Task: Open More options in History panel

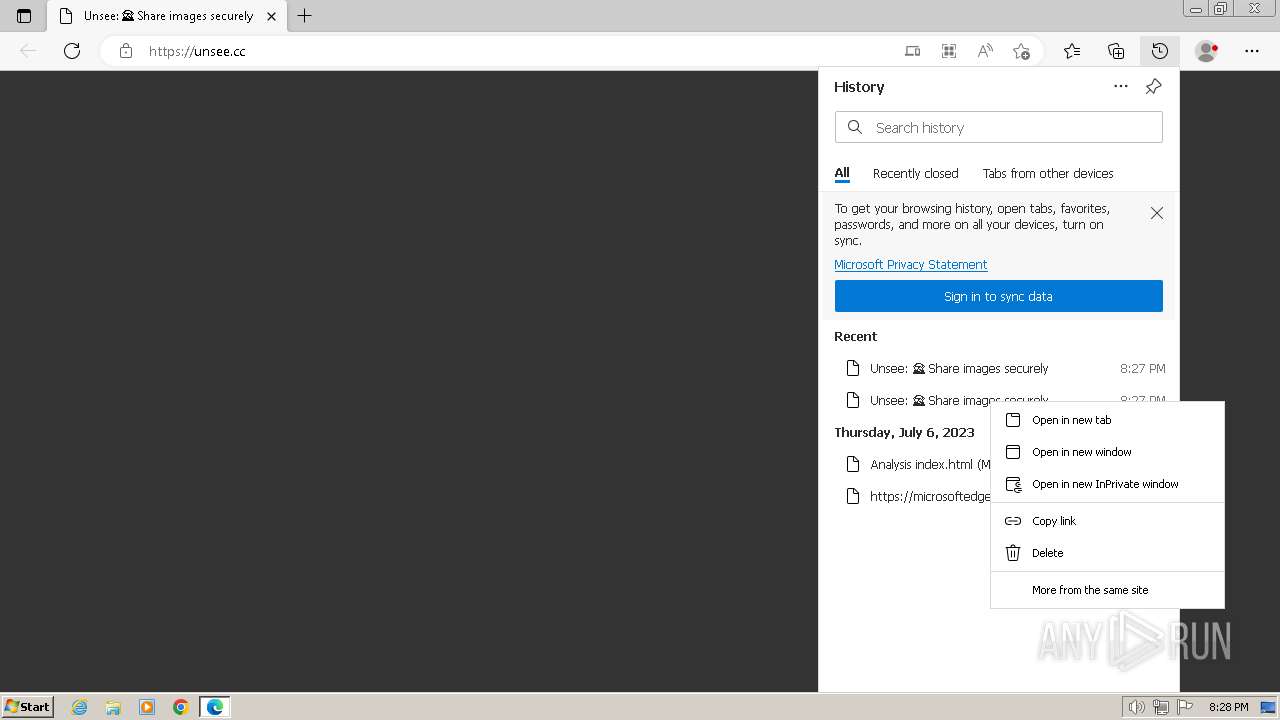Action: 1121,87
